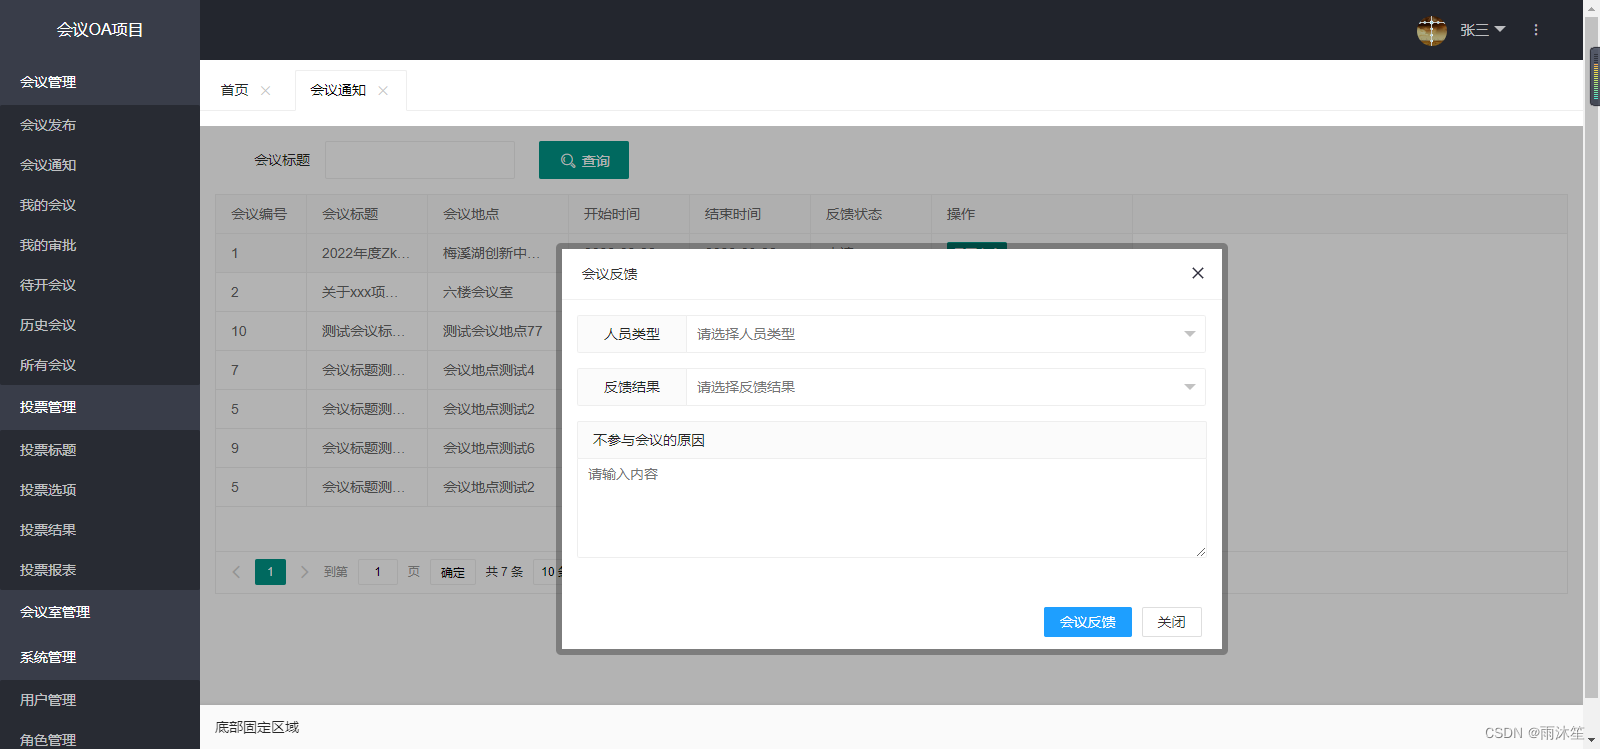Click the next page arrow in pagination
This screenshot has width=1600, height=749.
point(305,572)
